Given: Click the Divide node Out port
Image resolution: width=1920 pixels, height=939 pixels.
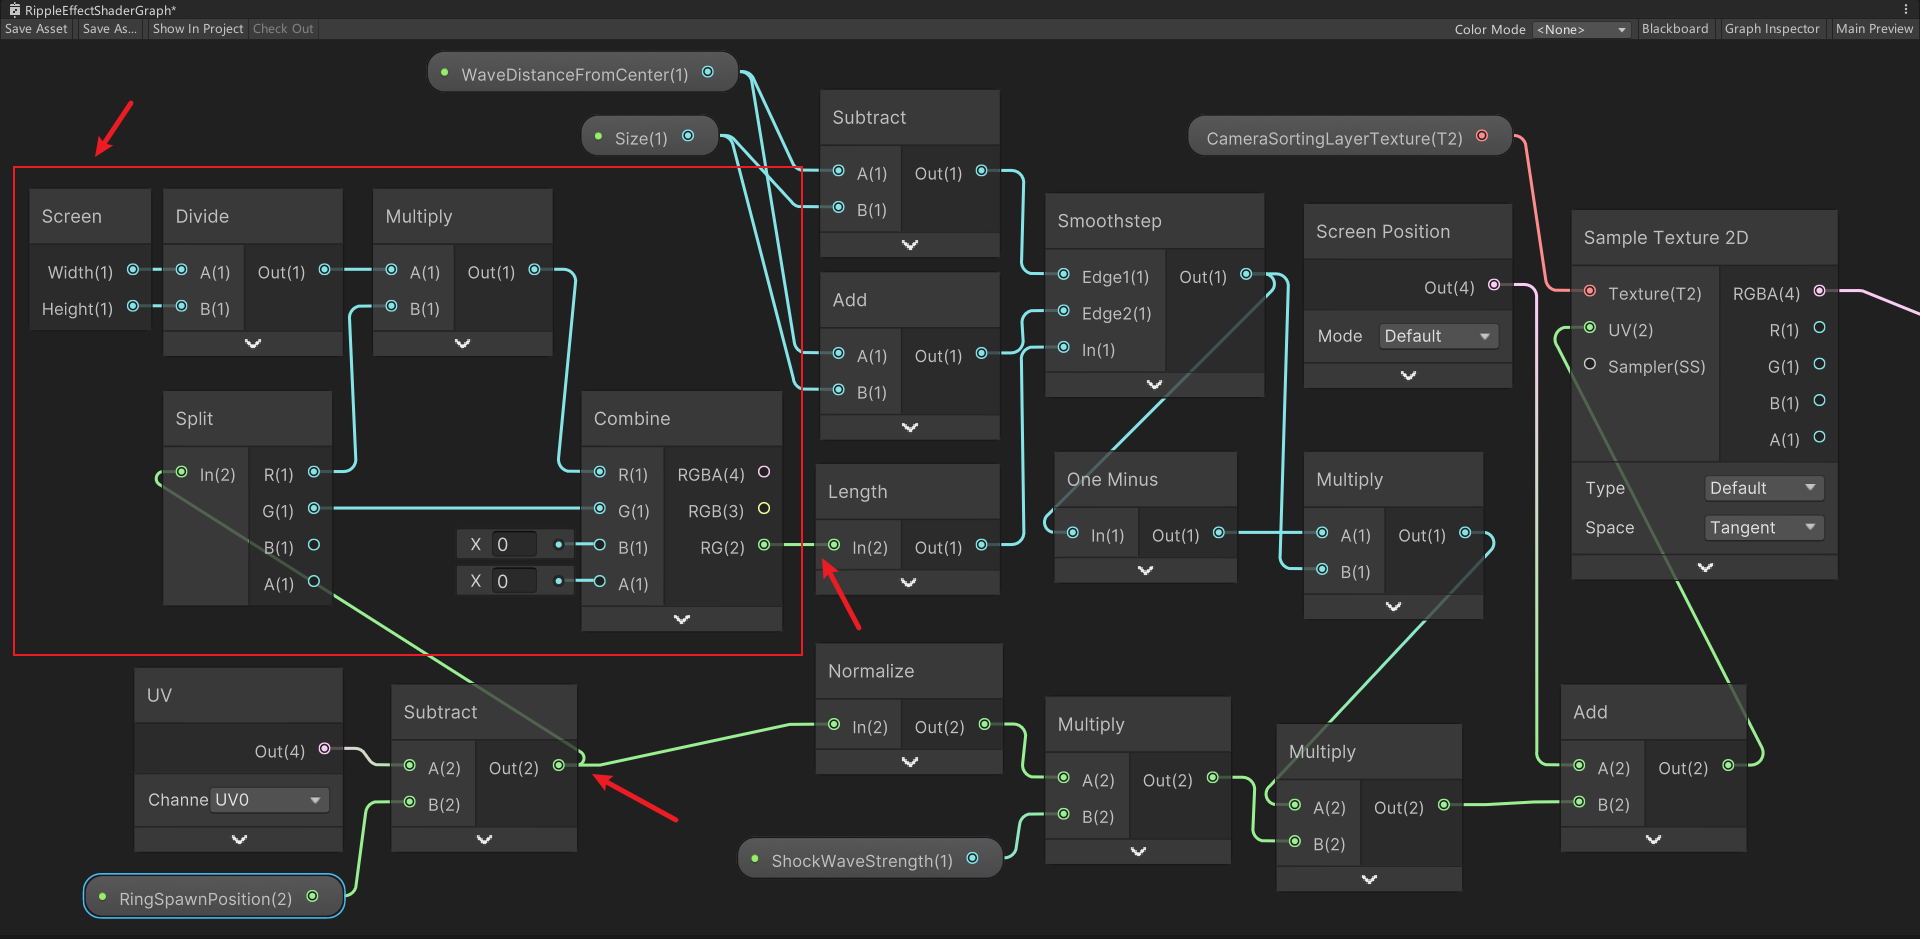Looking at the screenshot, I should pos(324,270).
